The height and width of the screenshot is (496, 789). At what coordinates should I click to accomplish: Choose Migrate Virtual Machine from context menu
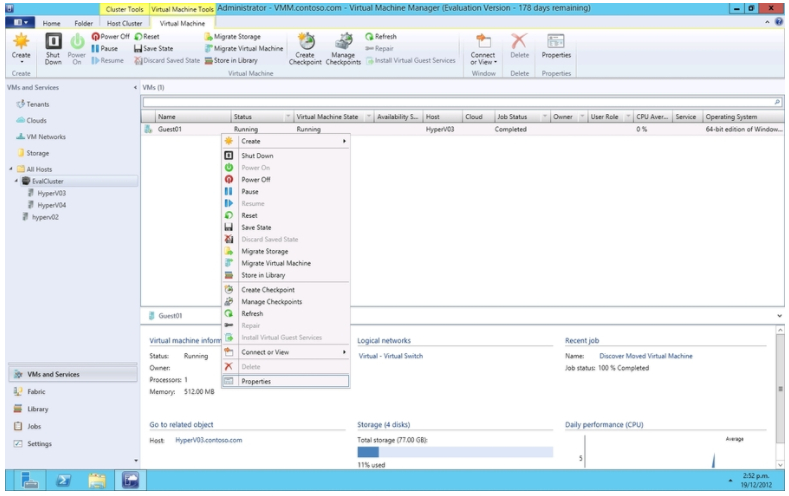click(x=286, y=263)
